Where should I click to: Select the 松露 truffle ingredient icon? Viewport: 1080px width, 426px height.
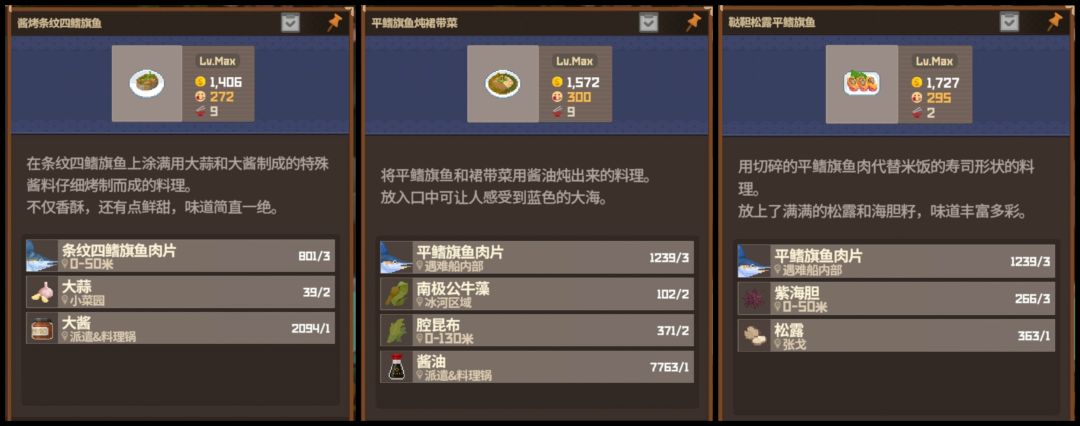(754, 336)
